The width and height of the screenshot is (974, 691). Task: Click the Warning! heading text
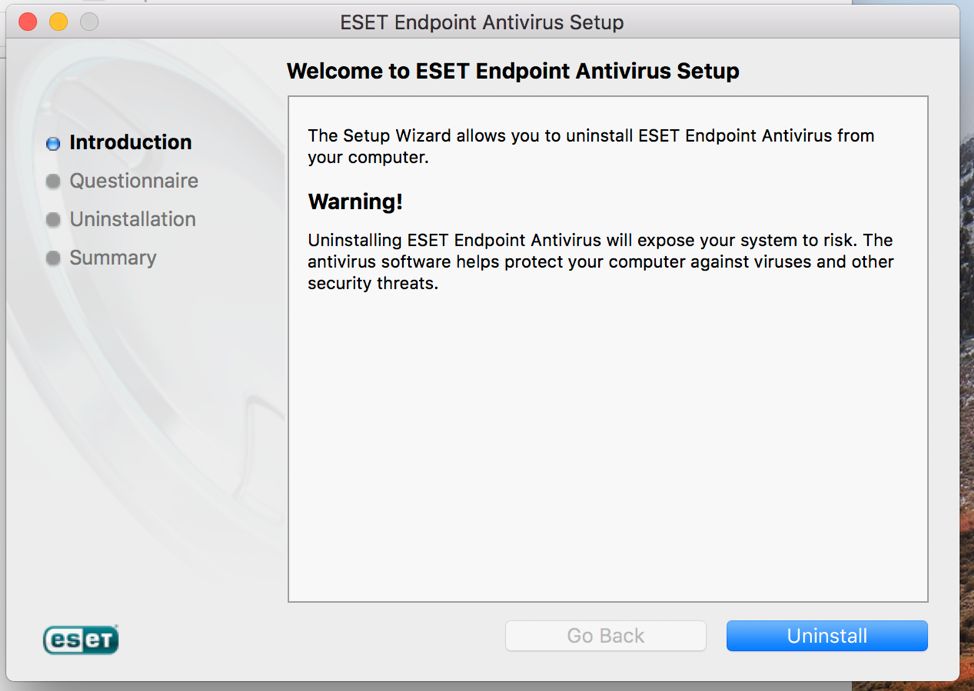(355, 202)
